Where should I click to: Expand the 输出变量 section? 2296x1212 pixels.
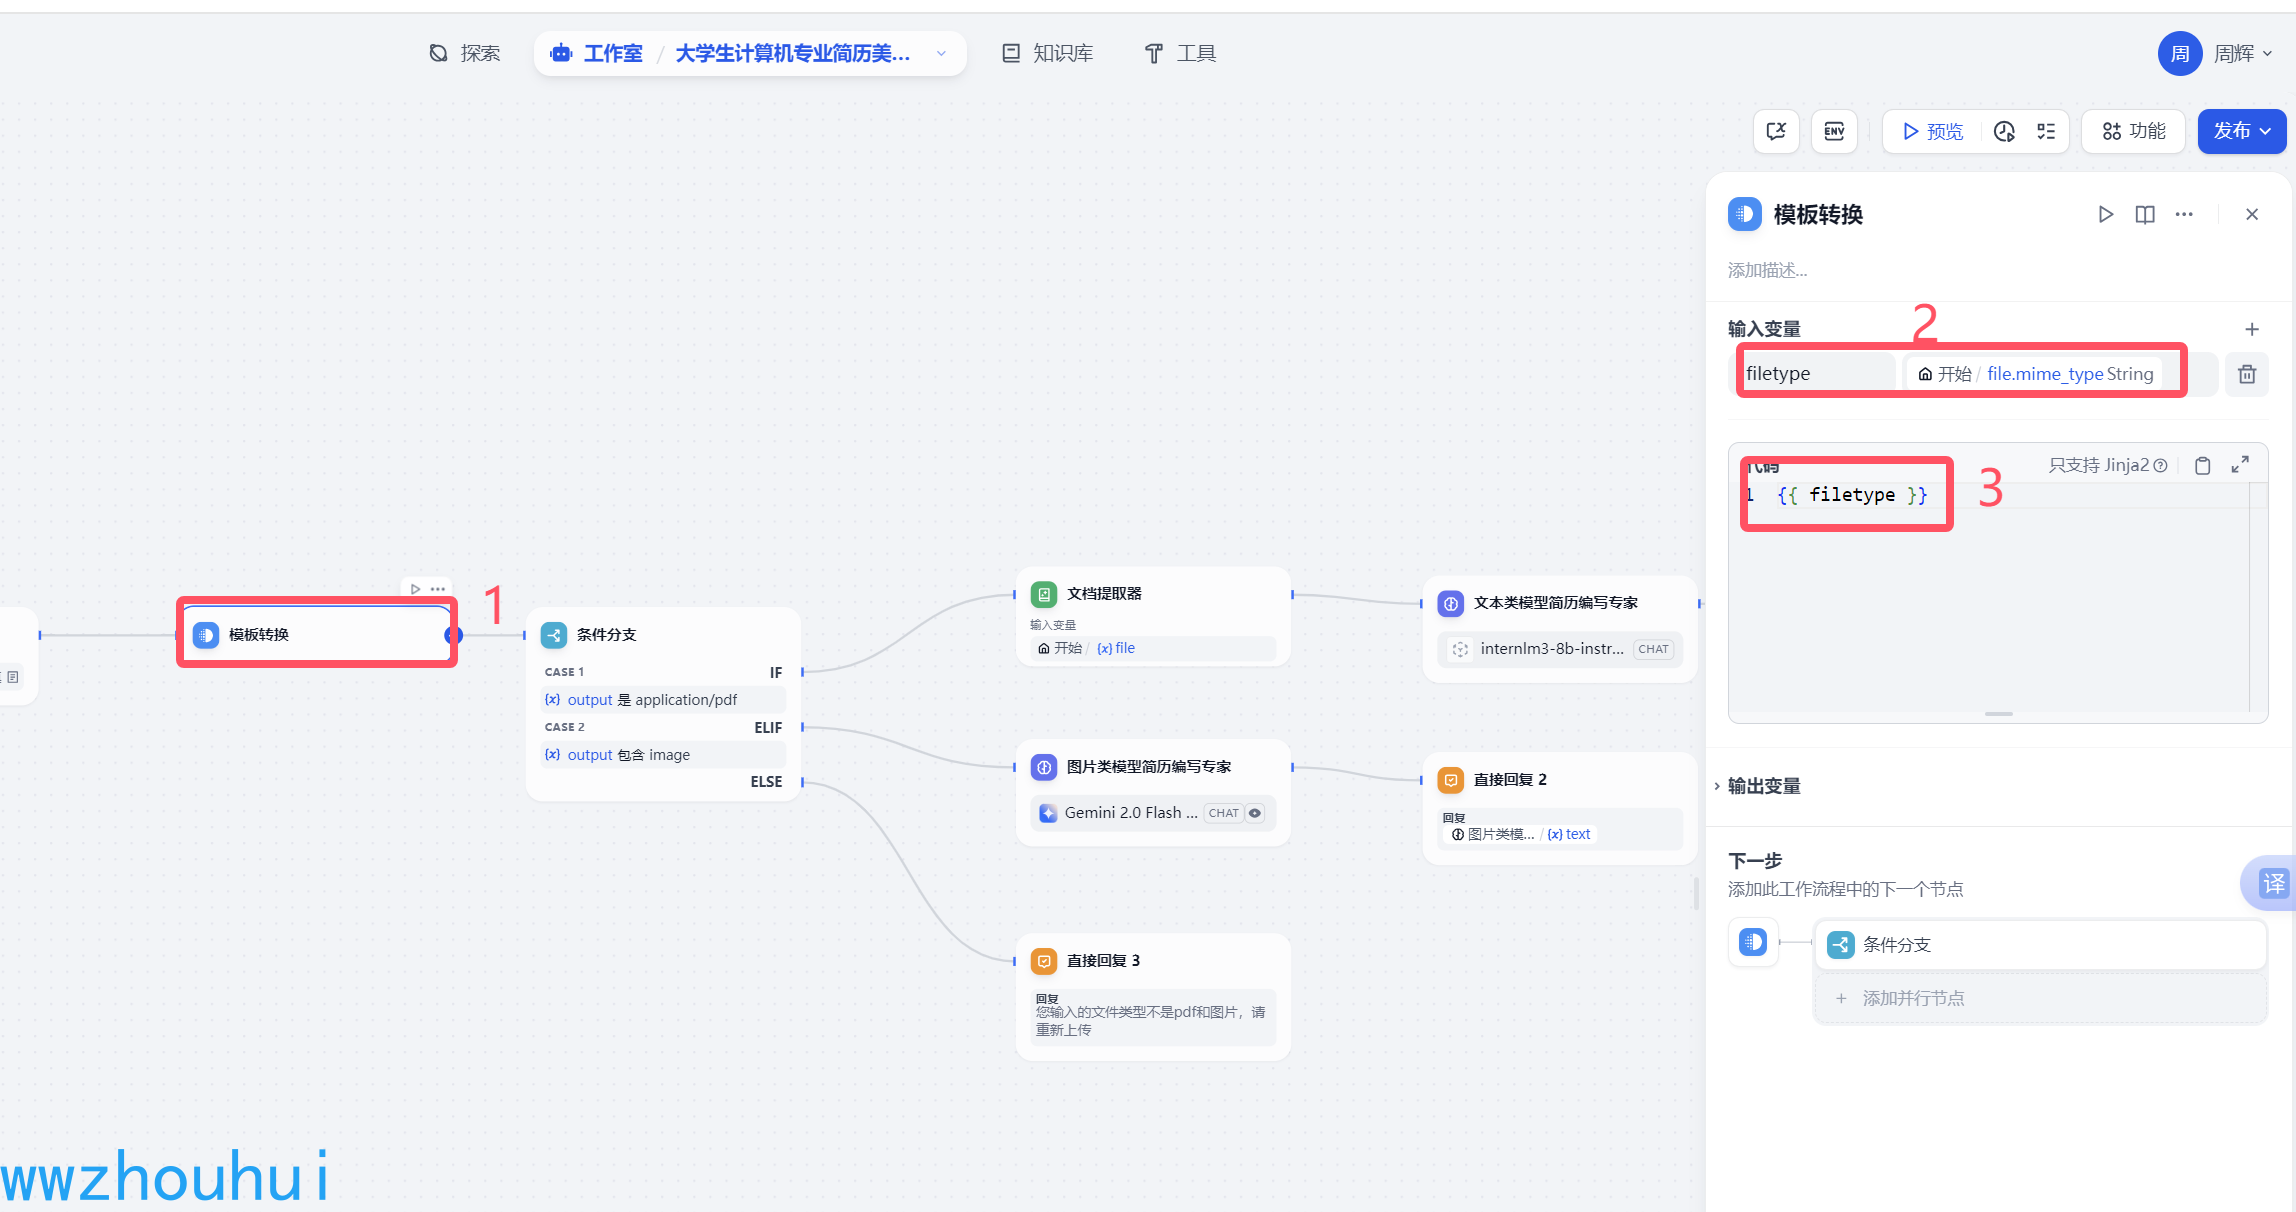[x=1764, y=786]
